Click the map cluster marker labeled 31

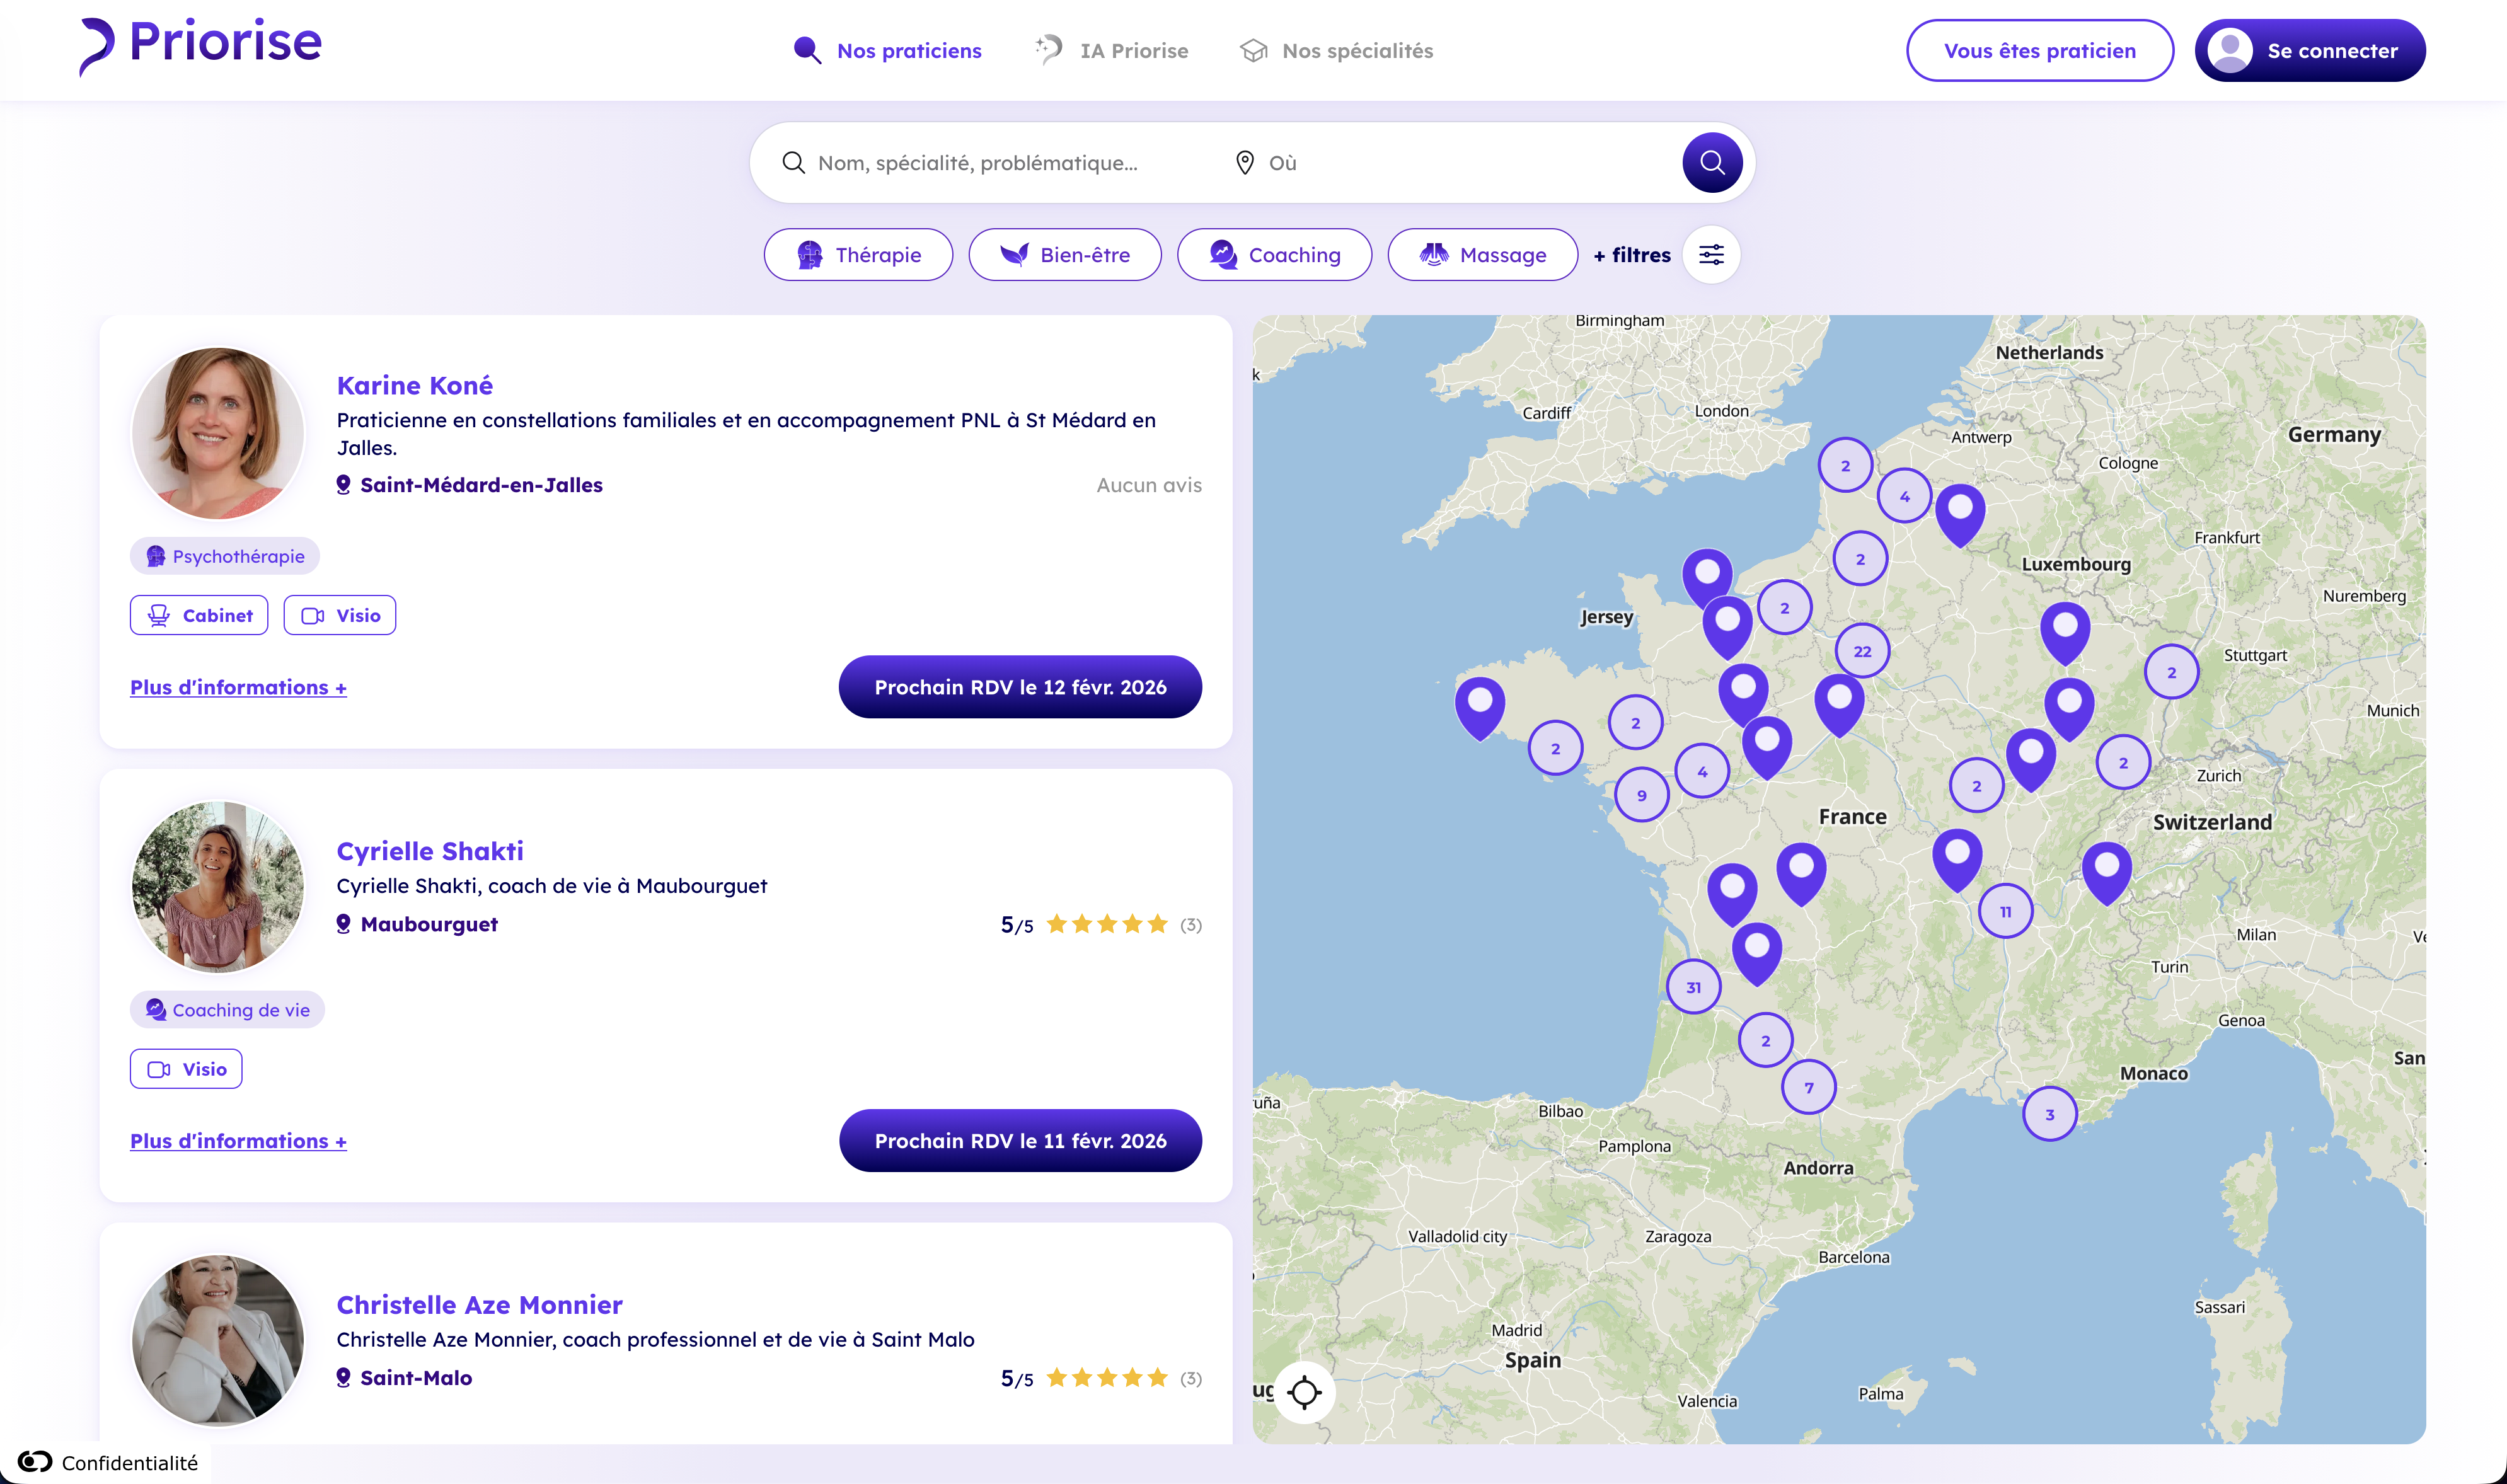tap(1693, 987)
